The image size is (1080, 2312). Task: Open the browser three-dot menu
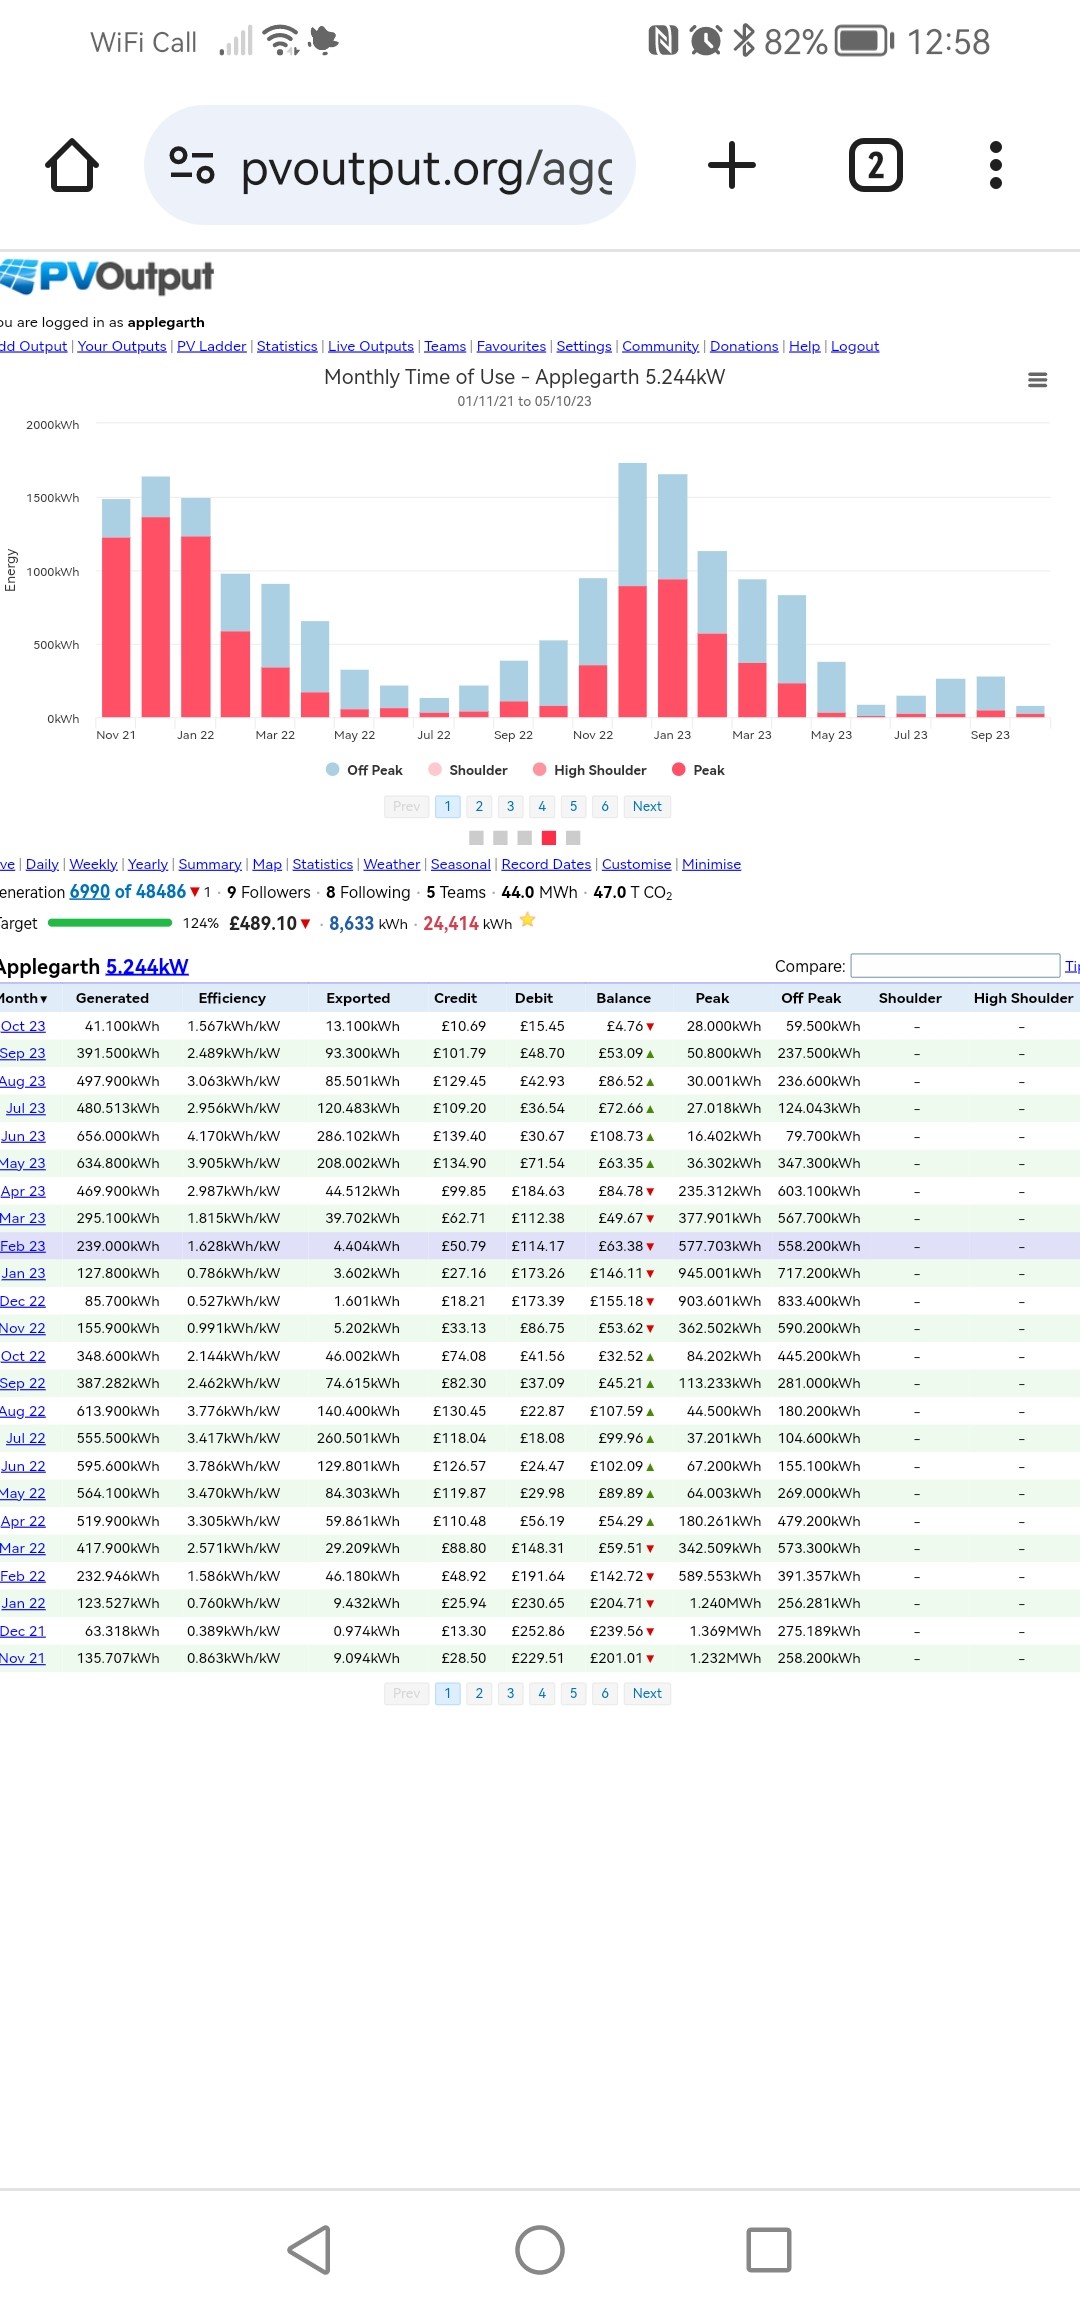(995, 165)
